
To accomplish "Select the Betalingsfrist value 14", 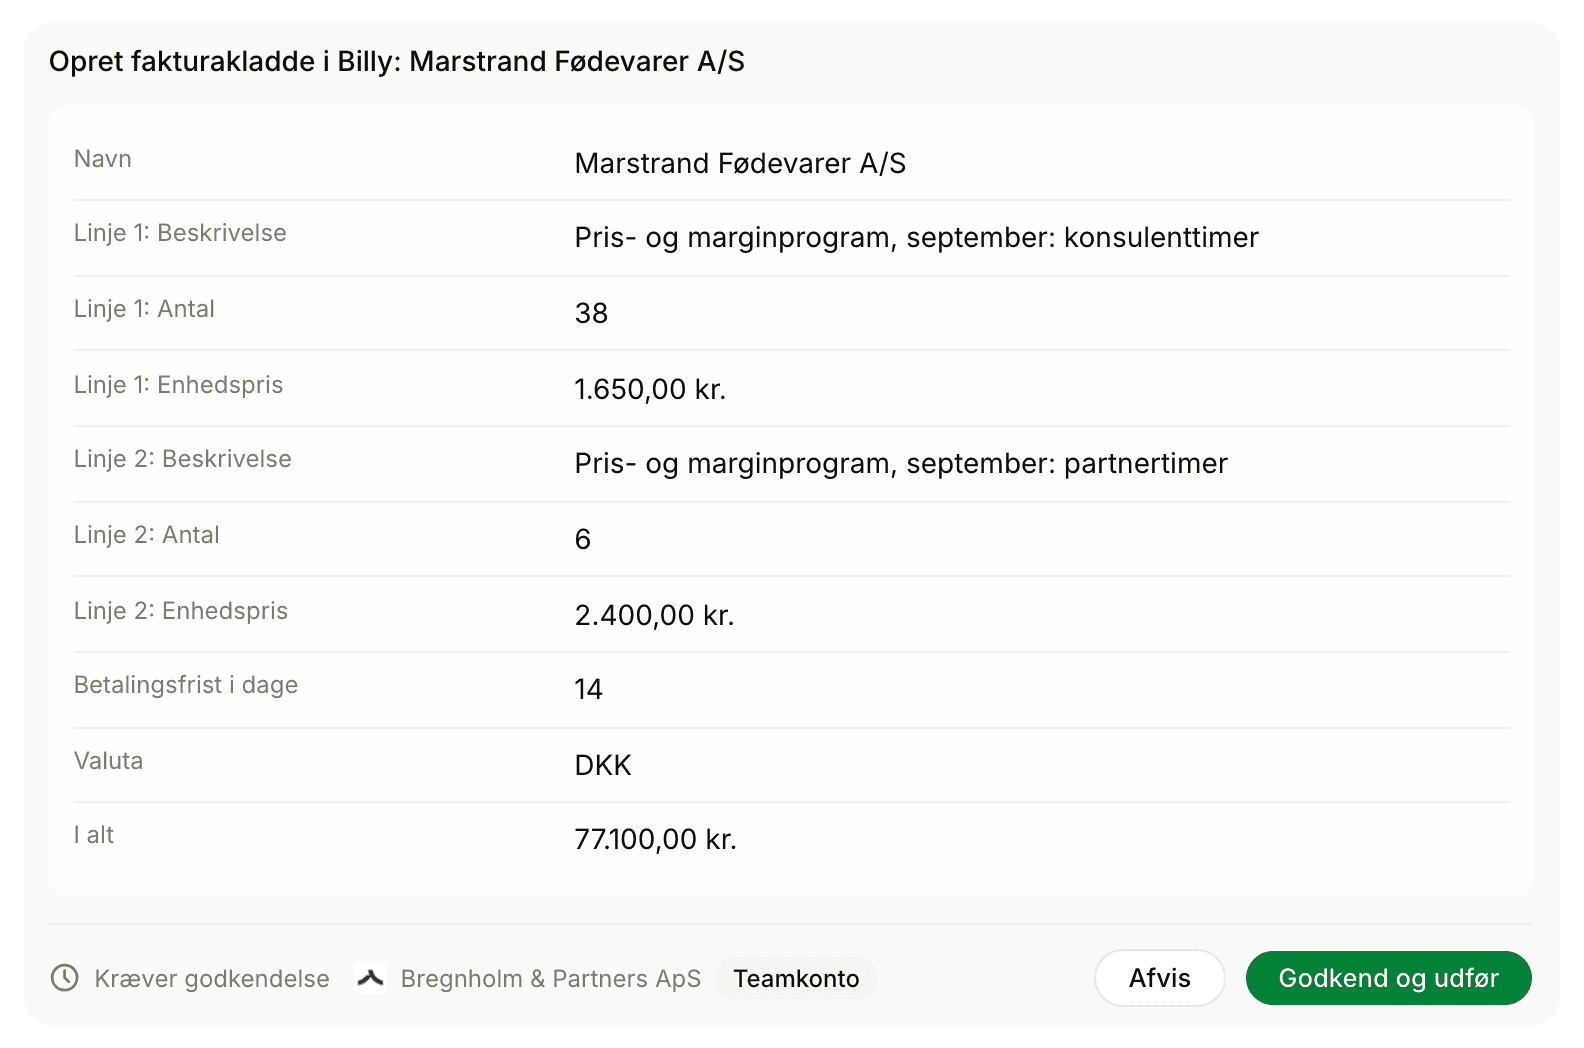I will [x=589, y=689].
